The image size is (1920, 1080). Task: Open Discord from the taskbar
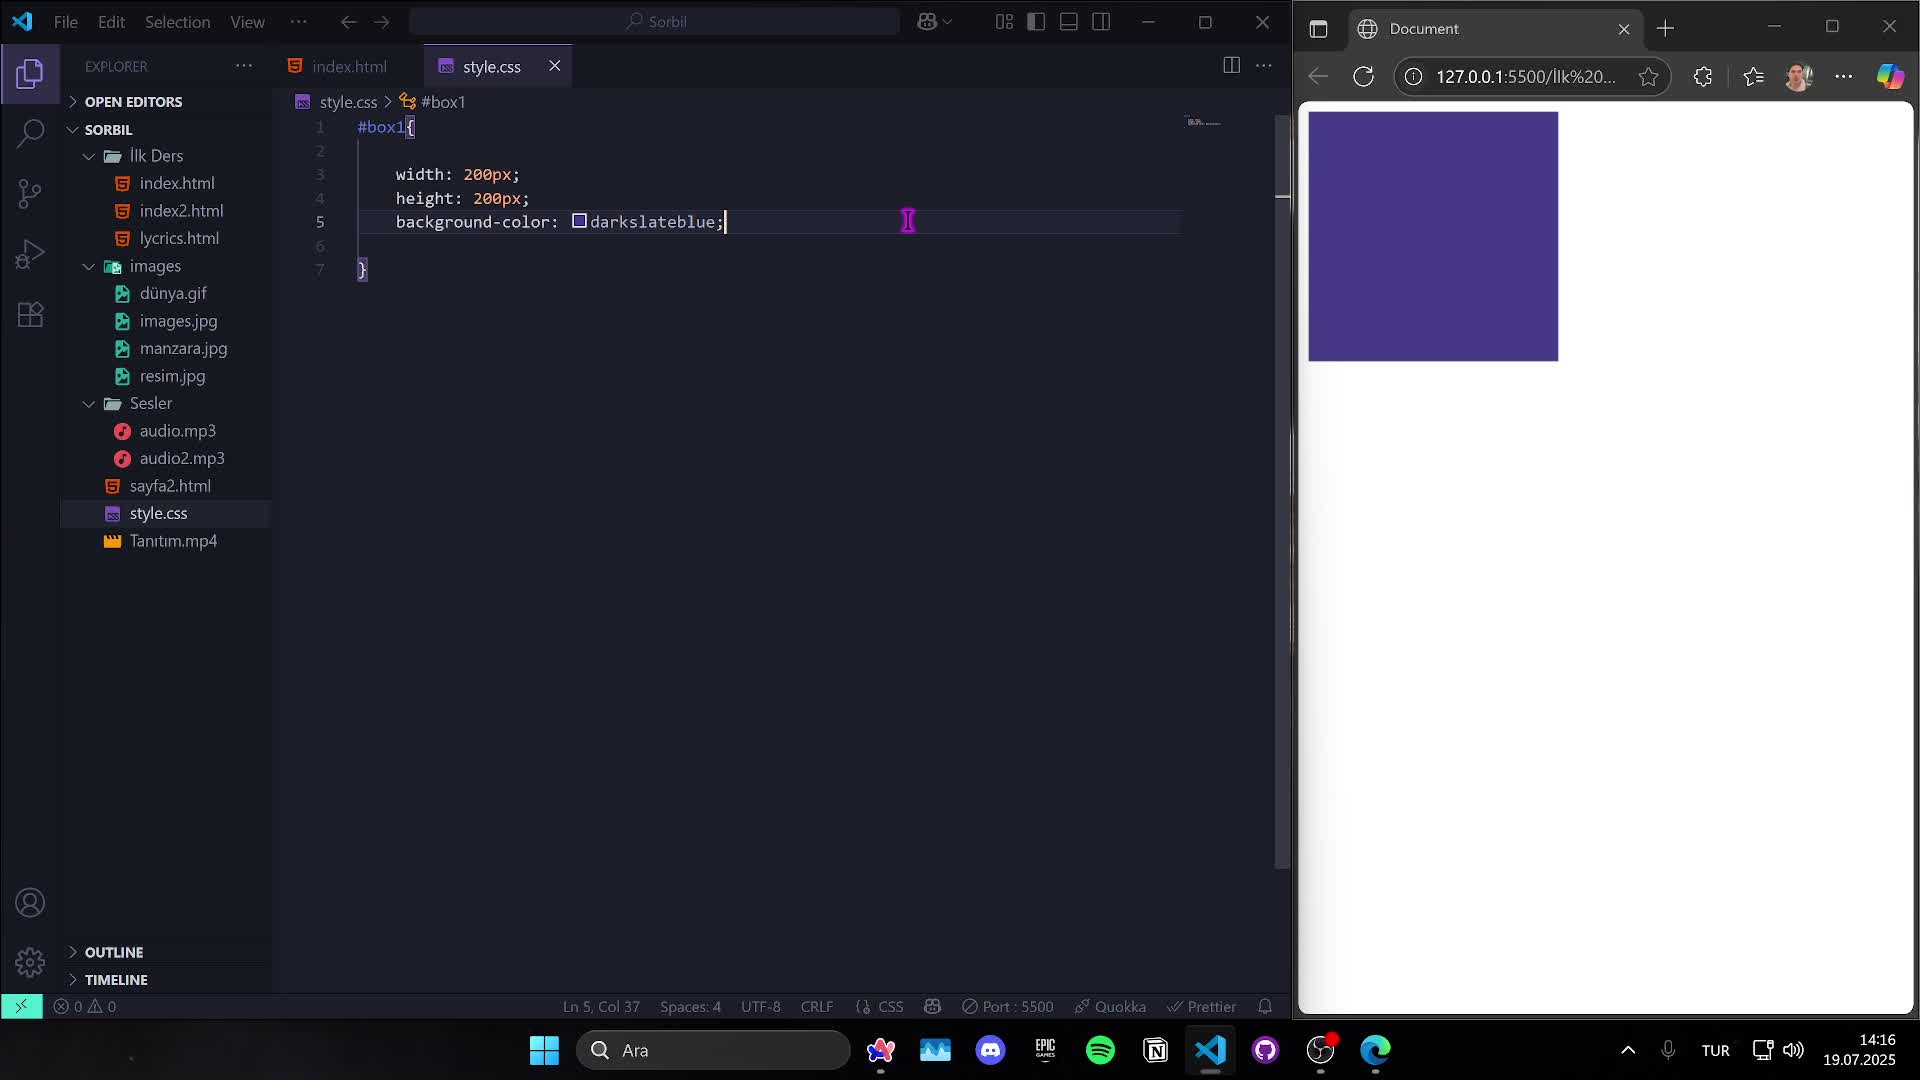pyautogui.click(x=990, y=1050)
